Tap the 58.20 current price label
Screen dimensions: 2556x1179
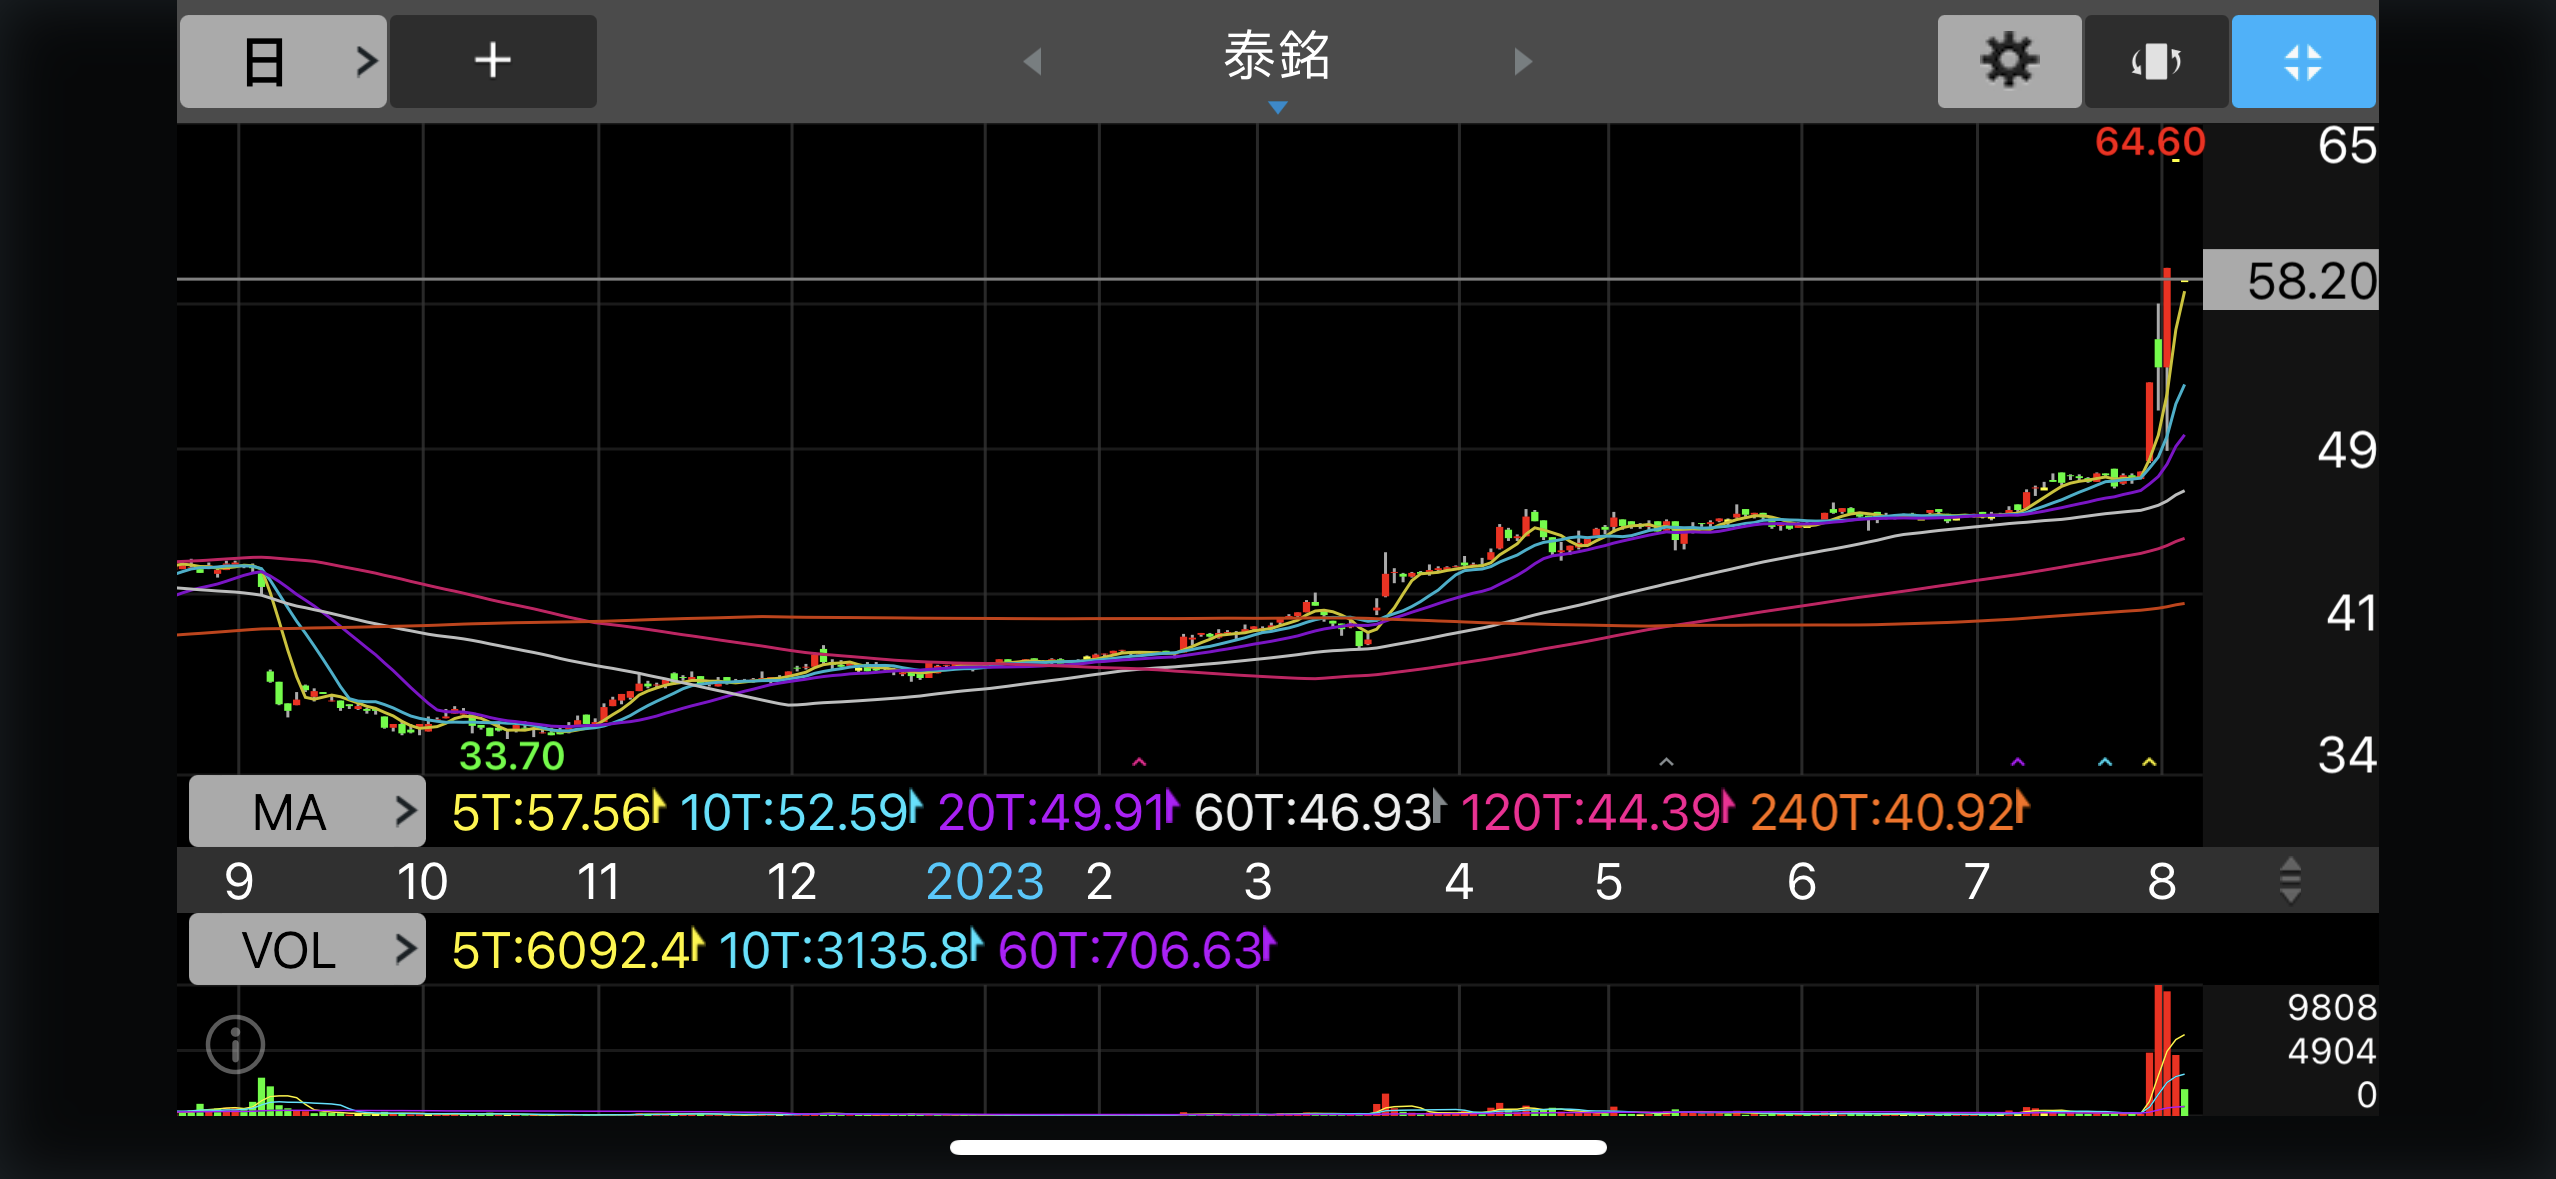point(2291,280)
